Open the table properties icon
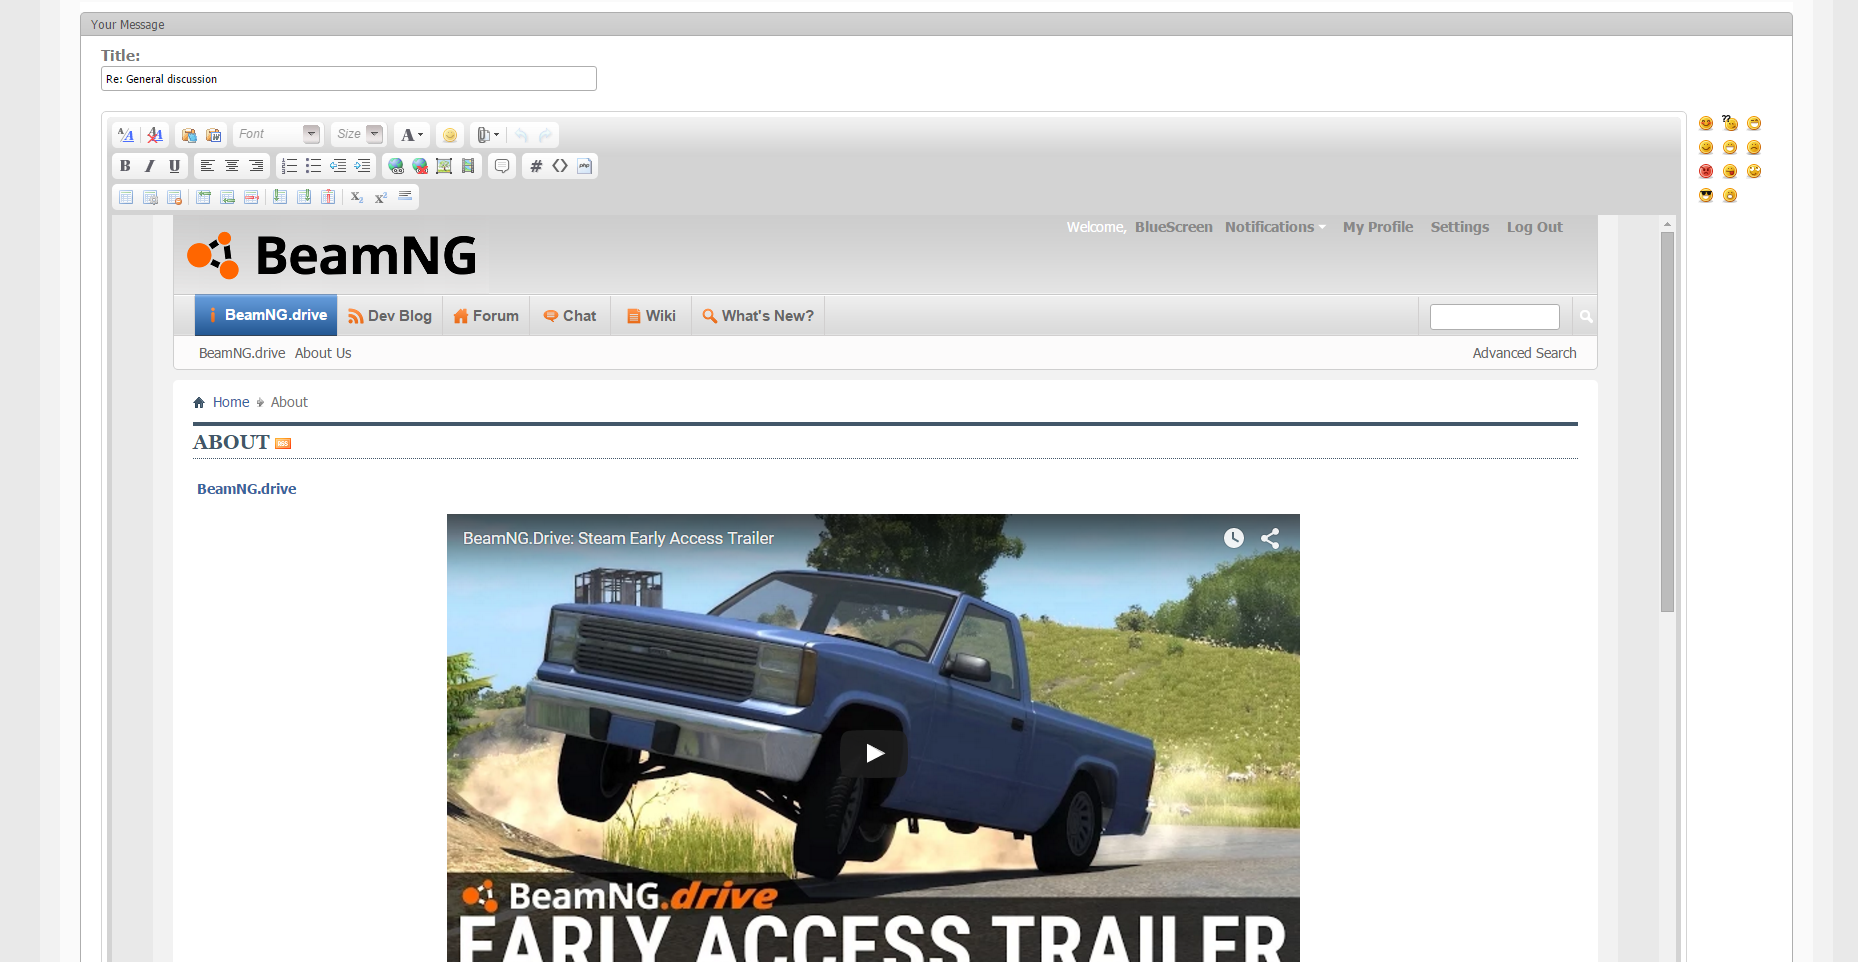 [150, 197]
